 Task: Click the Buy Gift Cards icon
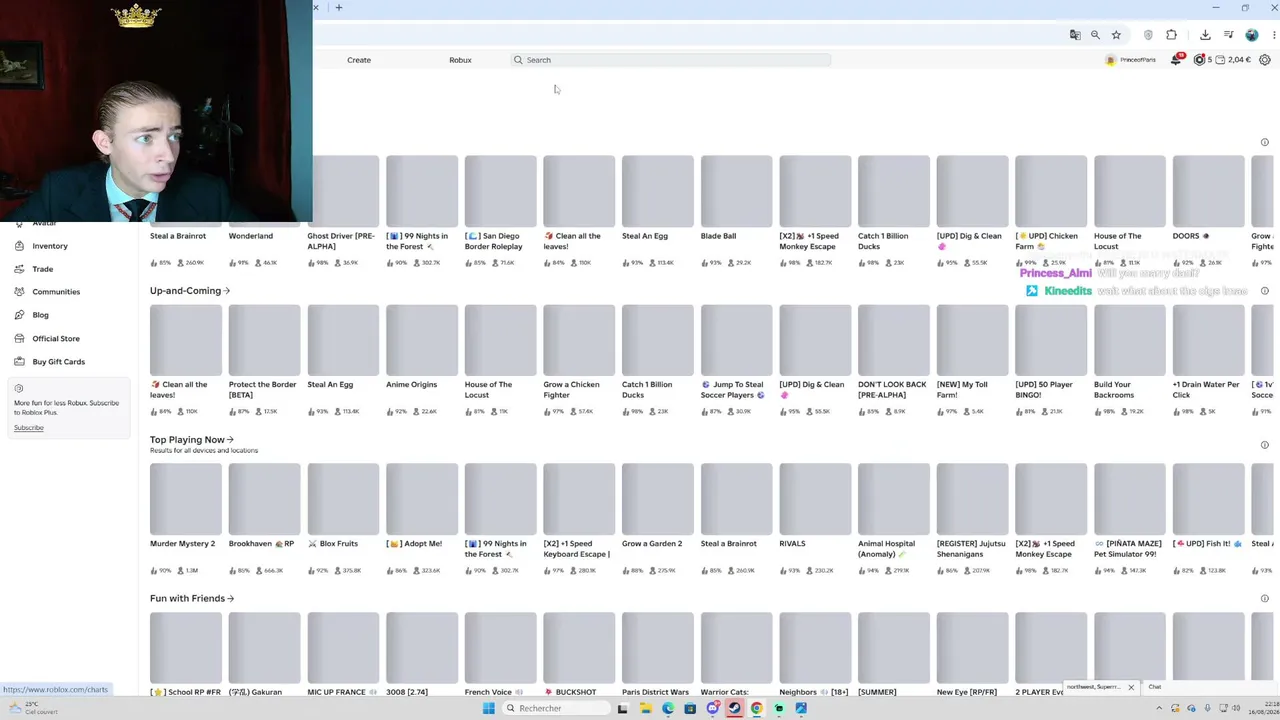pos(20,361)
